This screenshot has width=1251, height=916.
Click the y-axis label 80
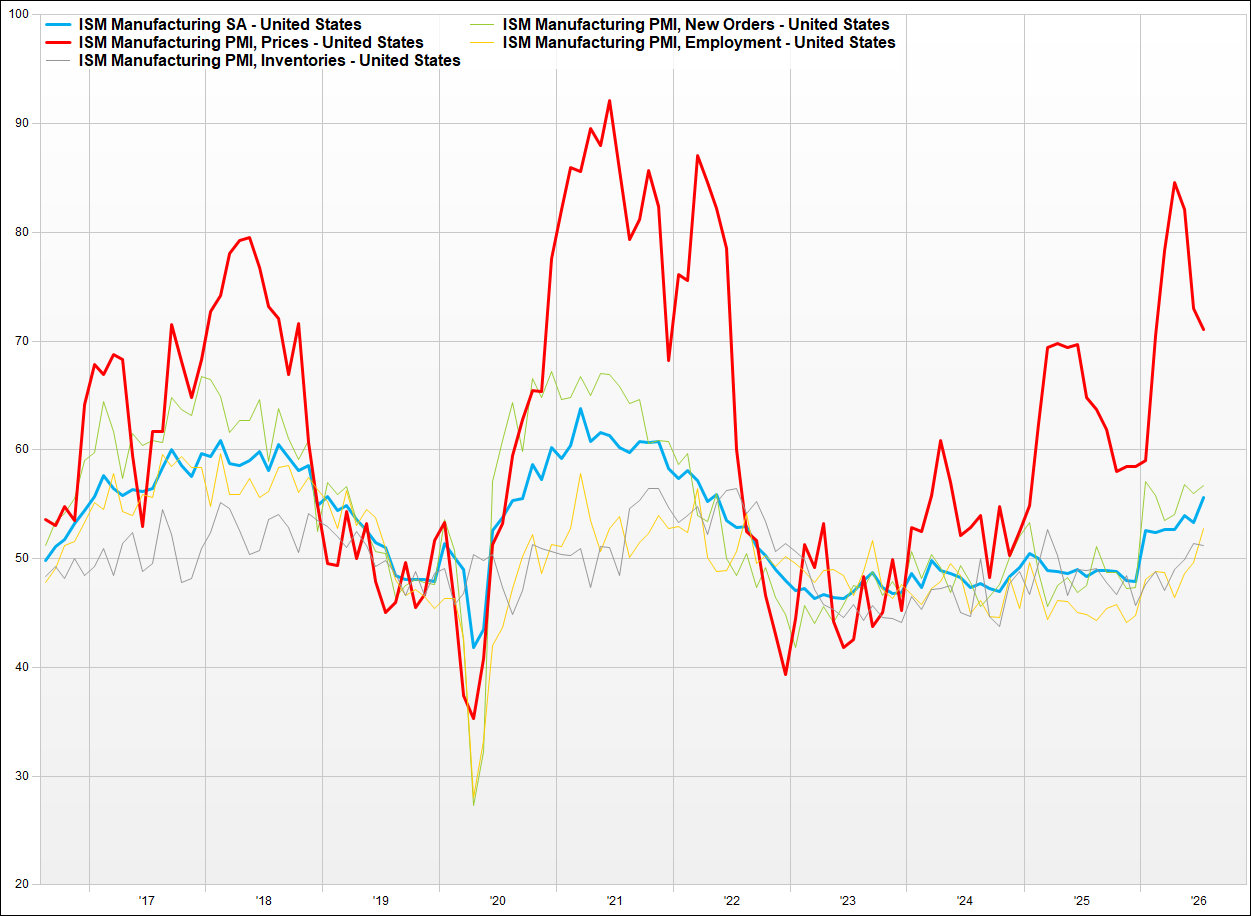pos(21,232)
